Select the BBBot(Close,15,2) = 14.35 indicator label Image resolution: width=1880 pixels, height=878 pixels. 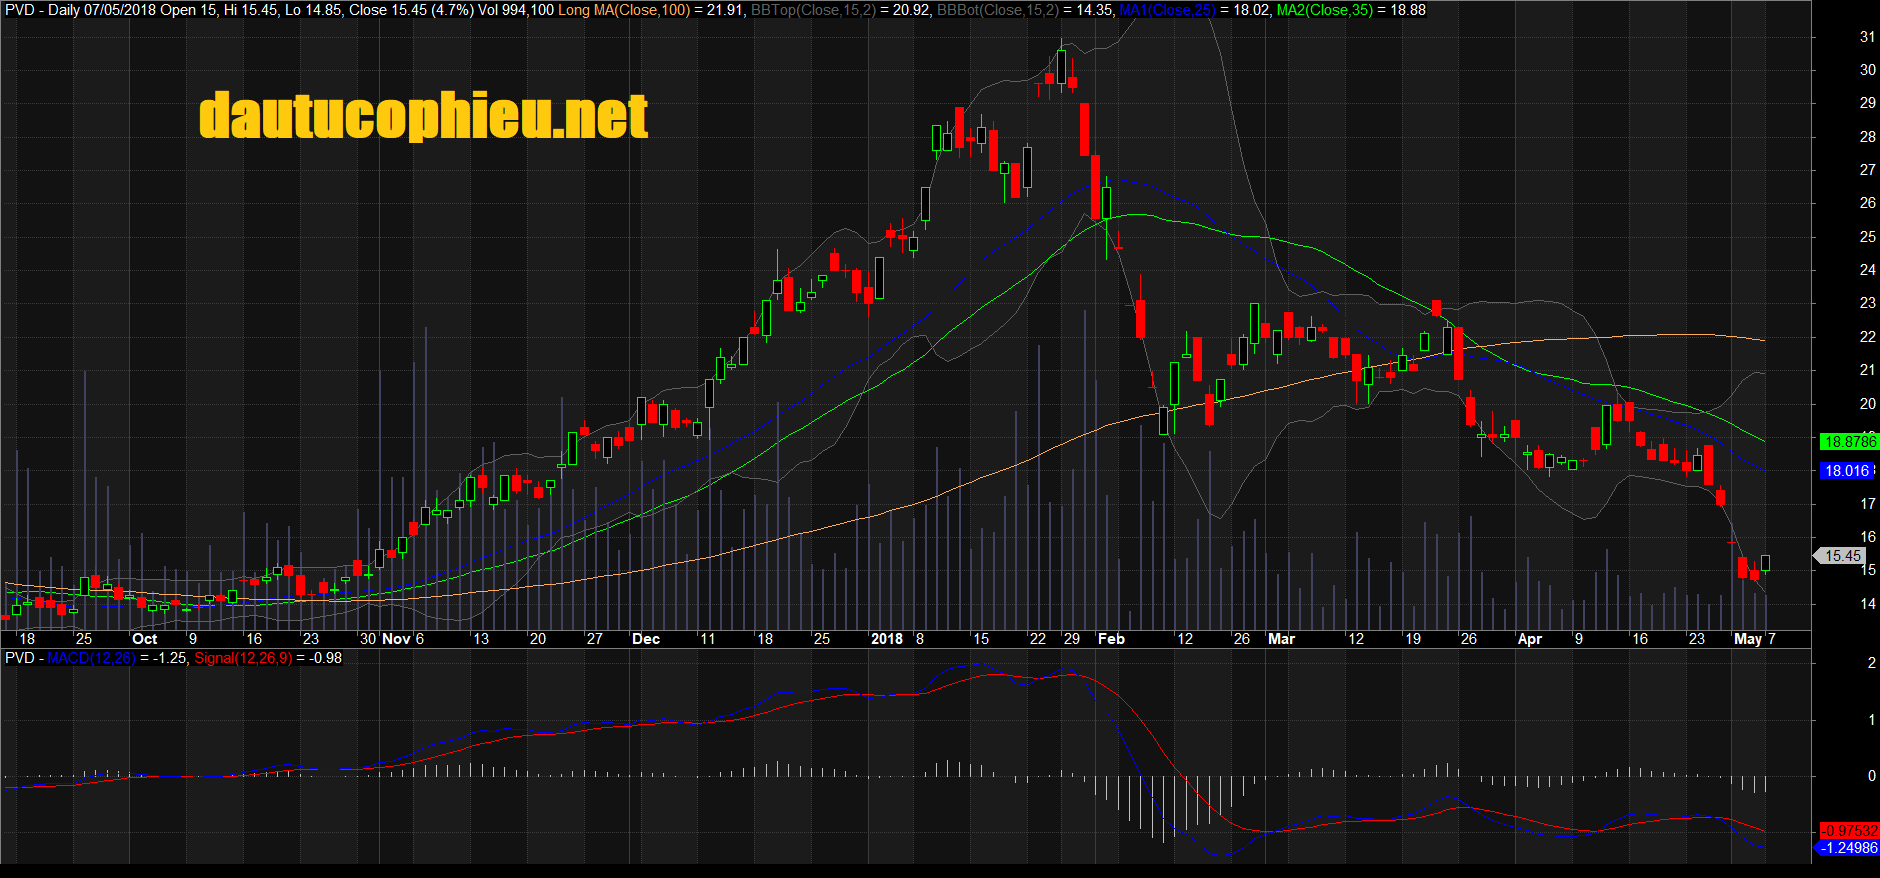tap(1026, 10)
